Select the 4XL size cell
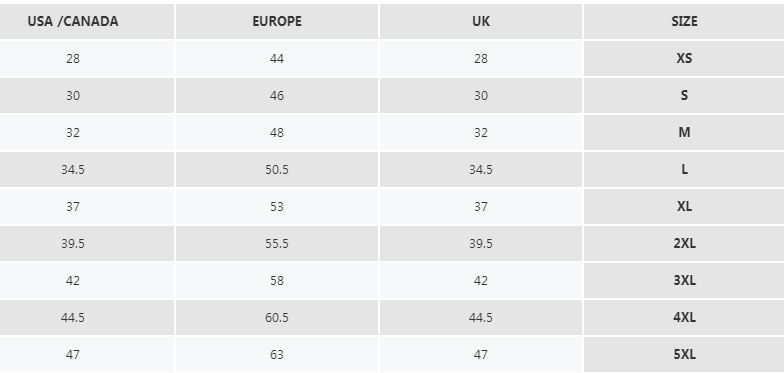This screenshot has width=784, height=373. click(x=684, y=318)
